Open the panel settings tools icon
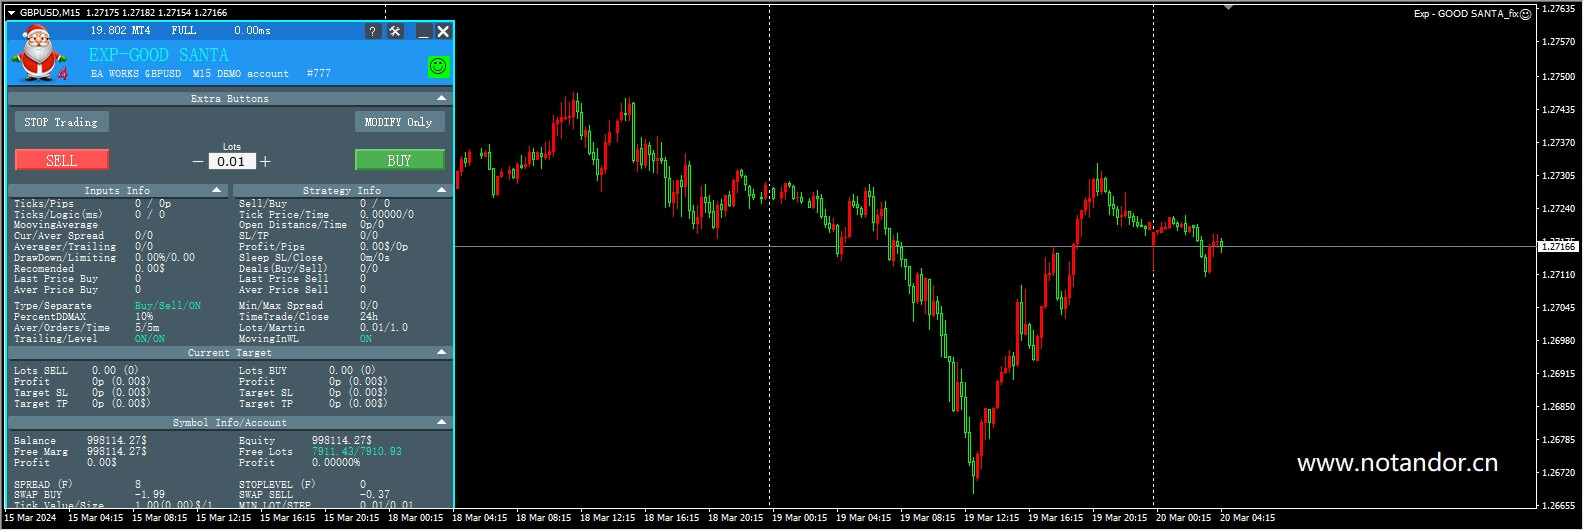1584x531 pixels. coord(395,31)
